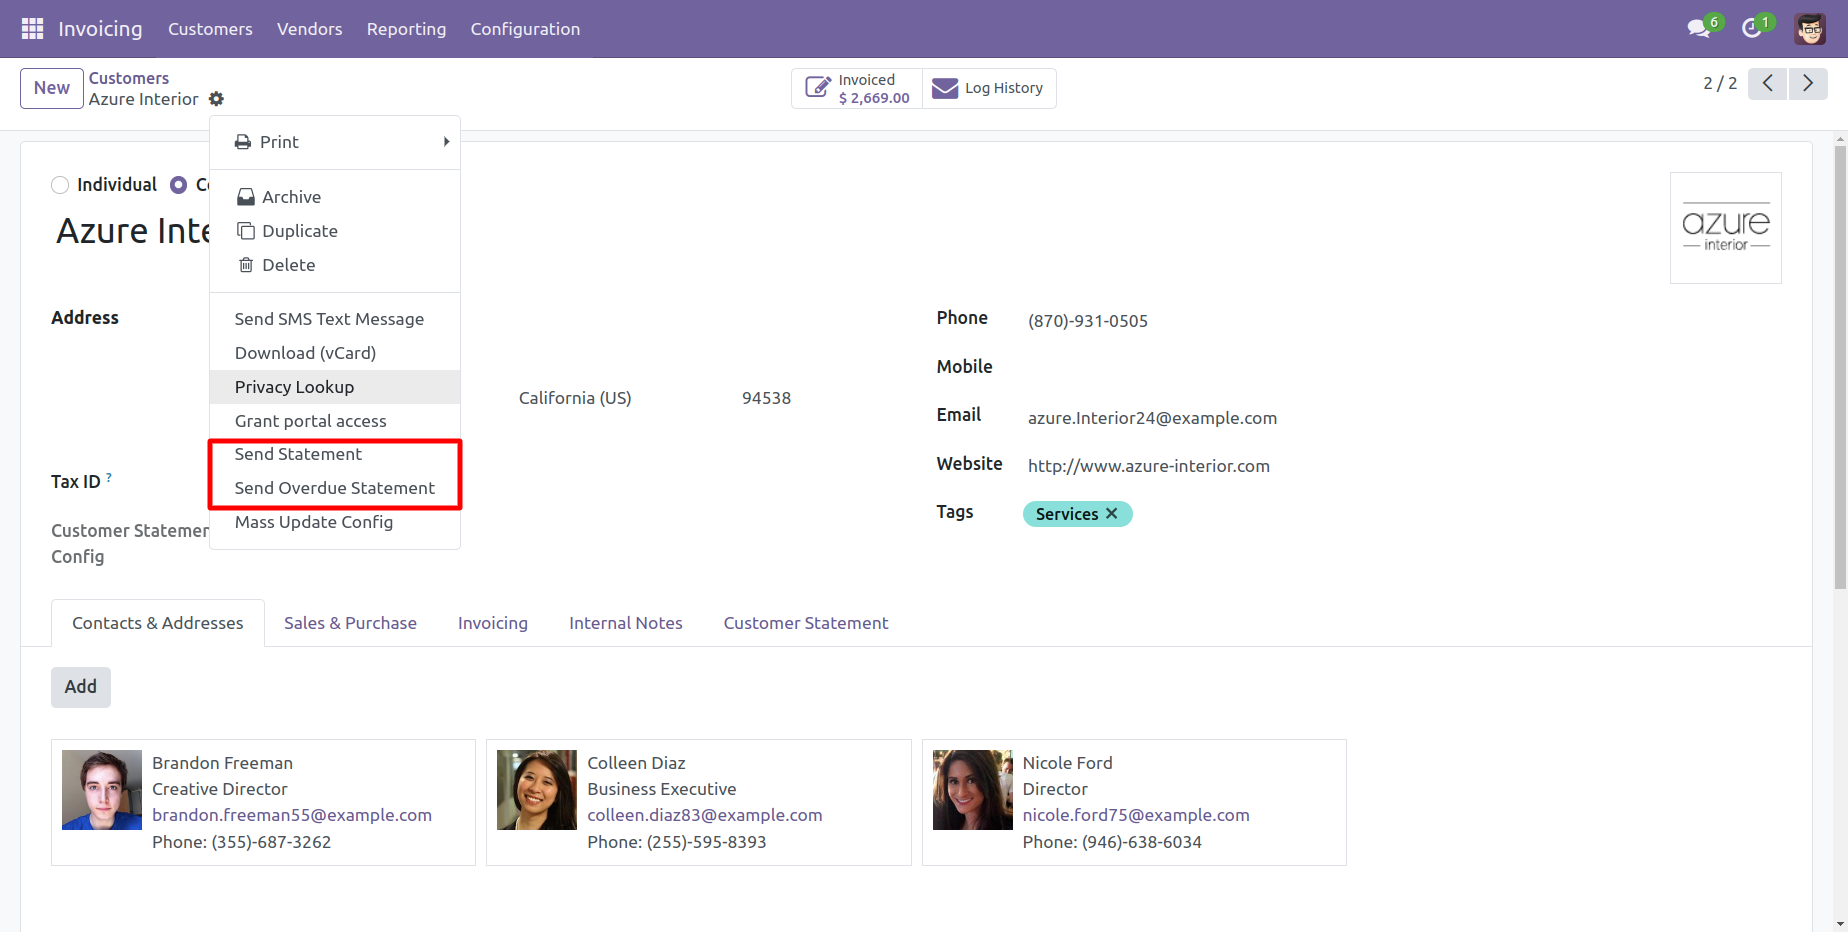1848x932 pixels.
Task: Click the Email field azure.Interior24@example.com
Action: click(1152, 418)
